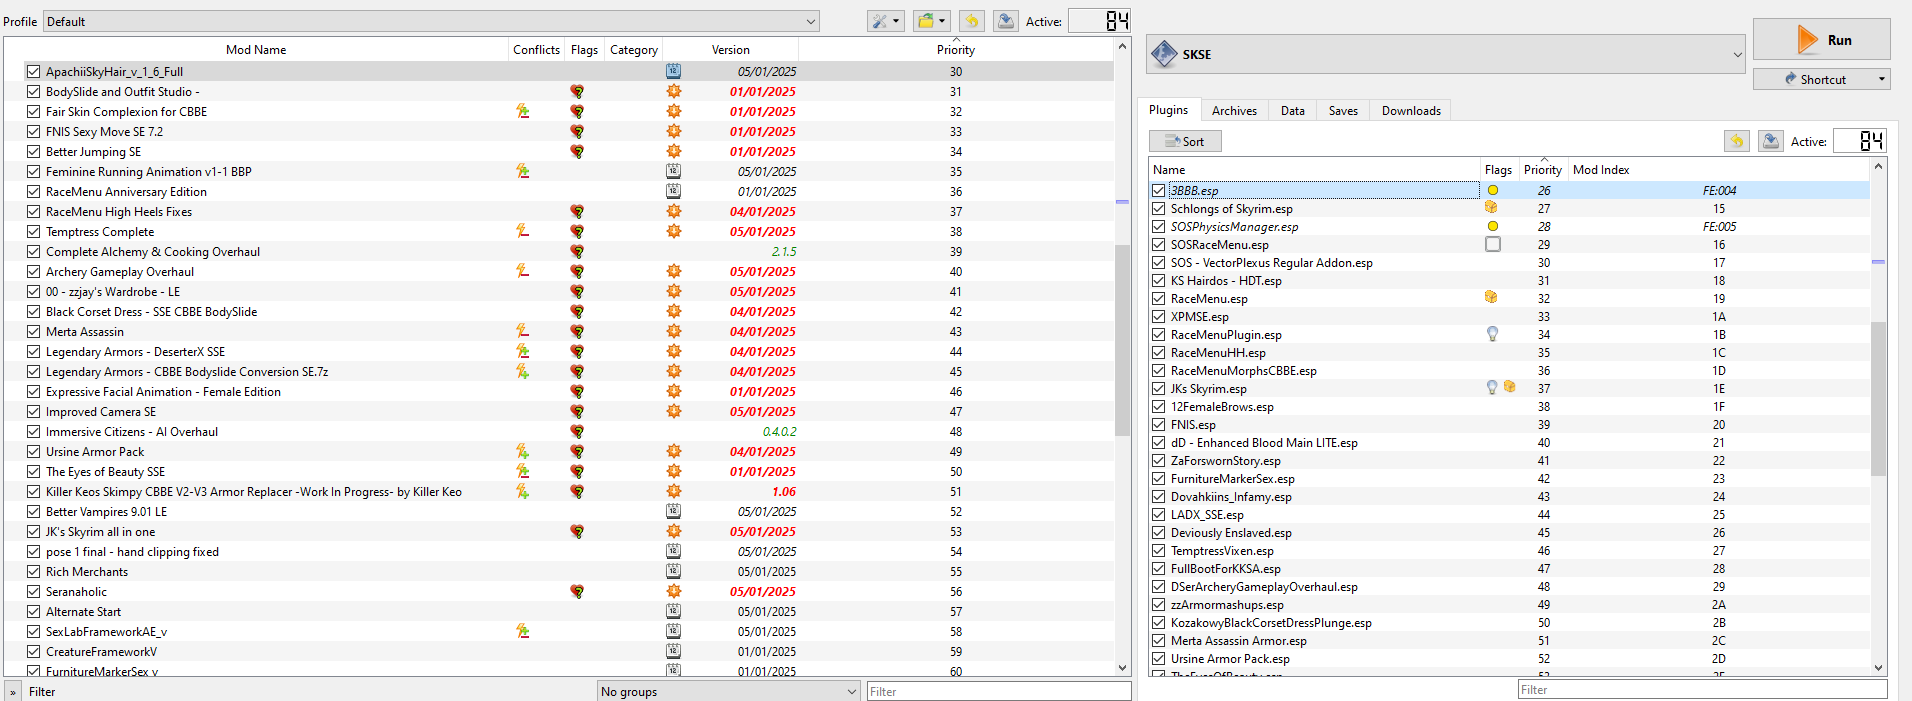Click the heart flag for BodySlide and Outfit Studio
The height and width of the screenshot is (701, 1912).
coord(577,91)
